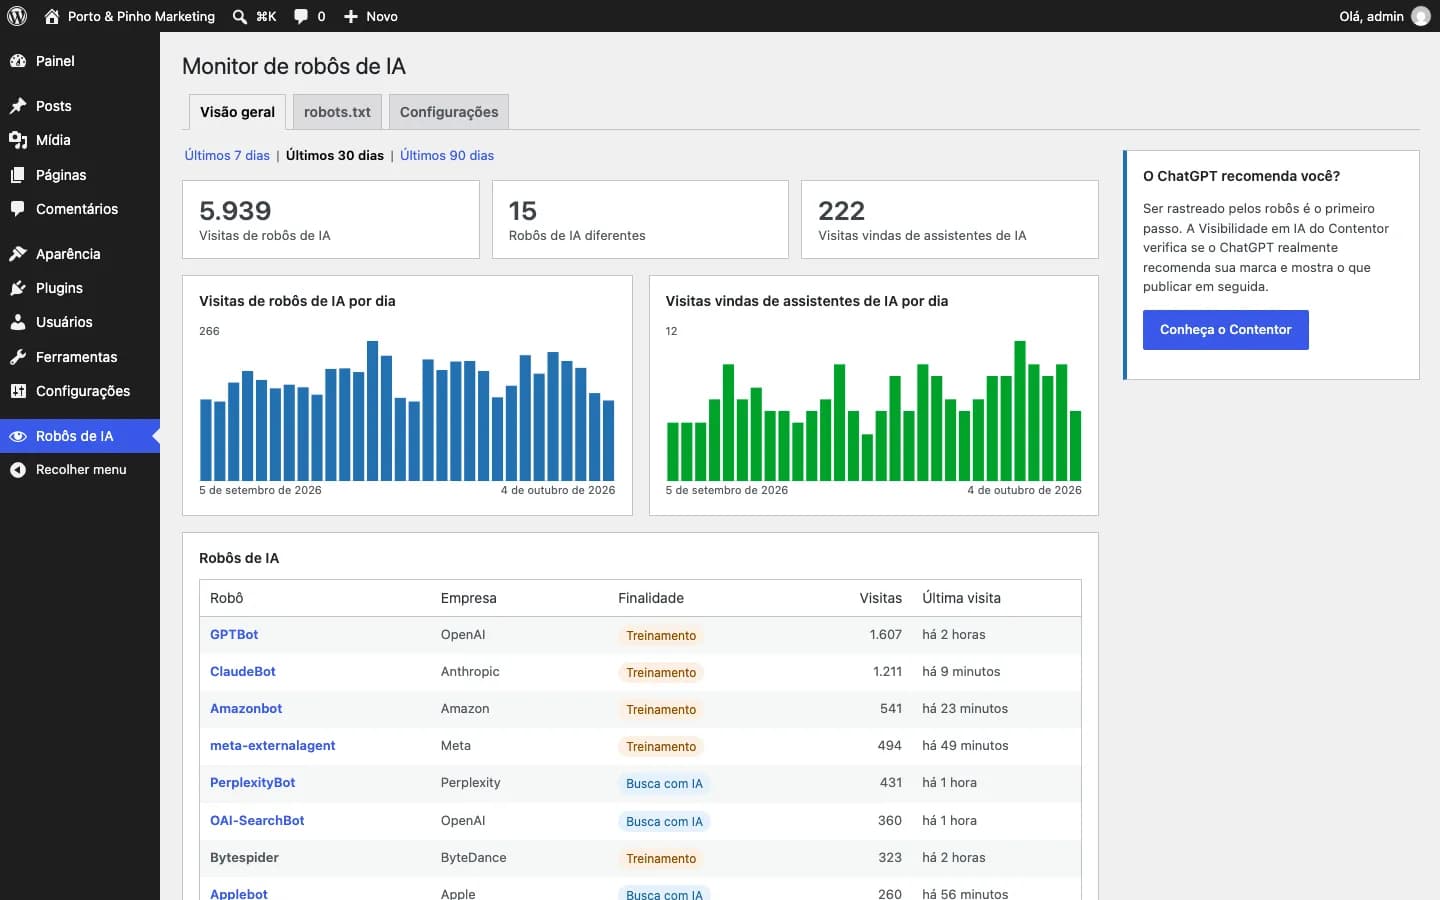Select the Visão geral tab

tap(237, 112)
